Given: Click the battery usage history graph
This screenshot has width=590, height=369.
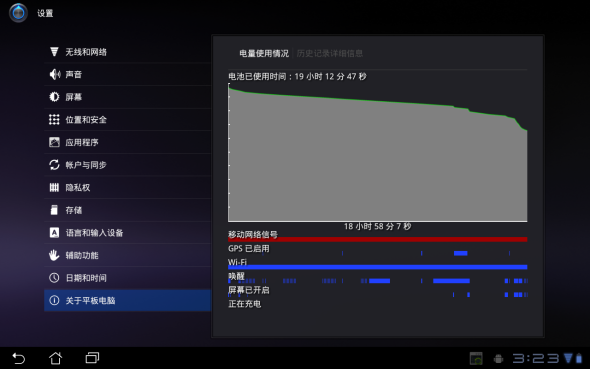Looking at the screenshot, I should tap(377, 152).
